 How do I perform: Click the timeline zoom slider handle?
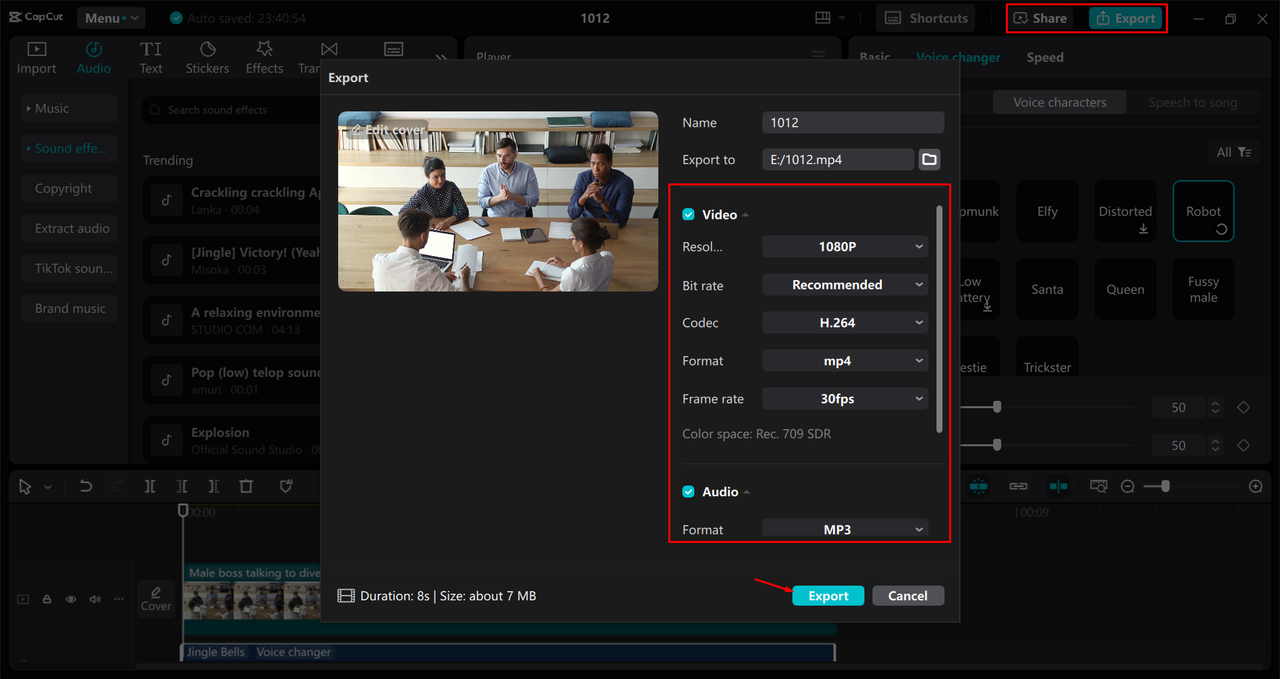(x=1165, y=486)
